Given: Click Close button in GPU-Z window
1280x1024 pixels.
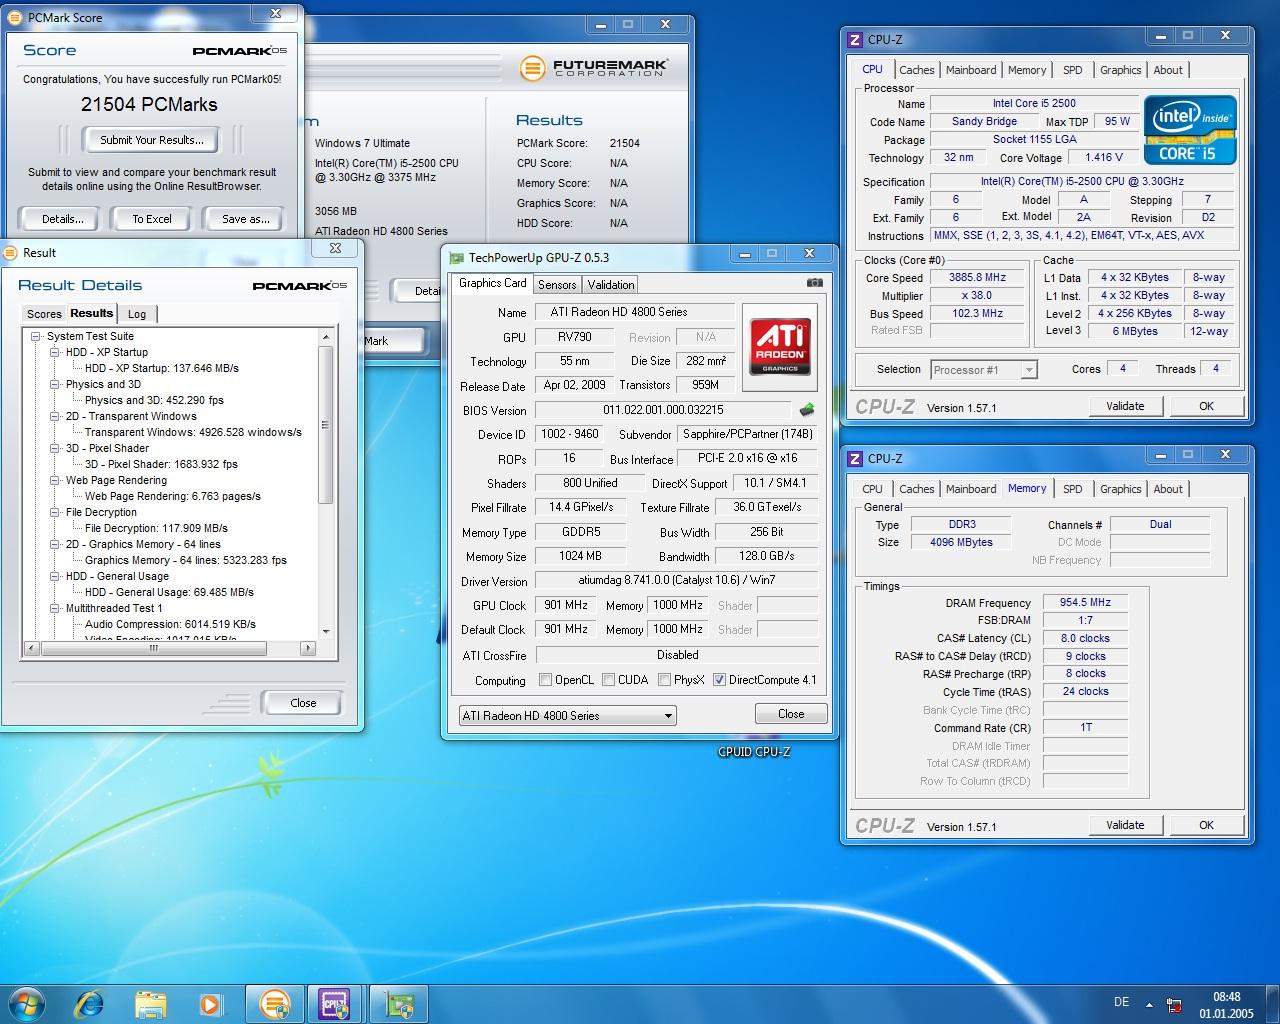Looking at the screenshot, I should [791, 714].
